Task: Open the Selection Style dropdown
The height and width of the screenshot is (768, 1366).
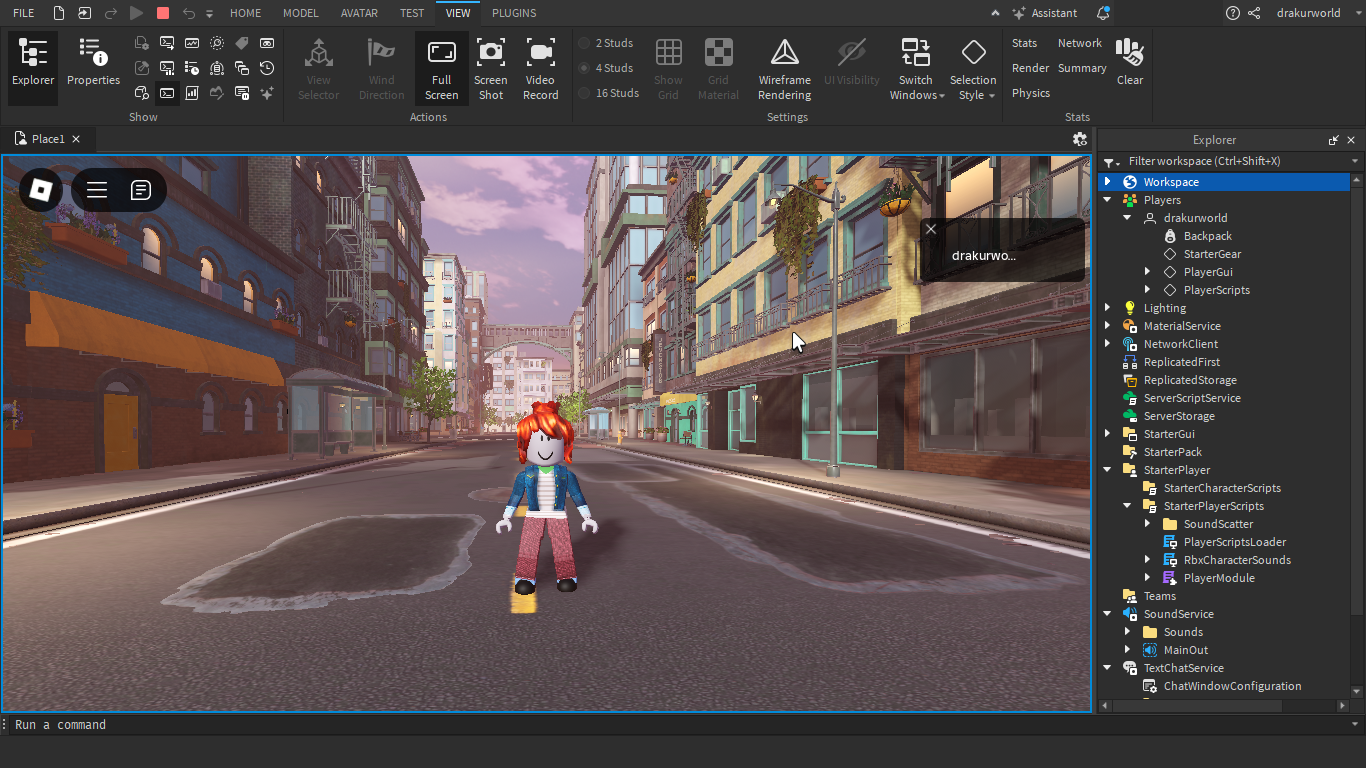Action: point(973,69)
